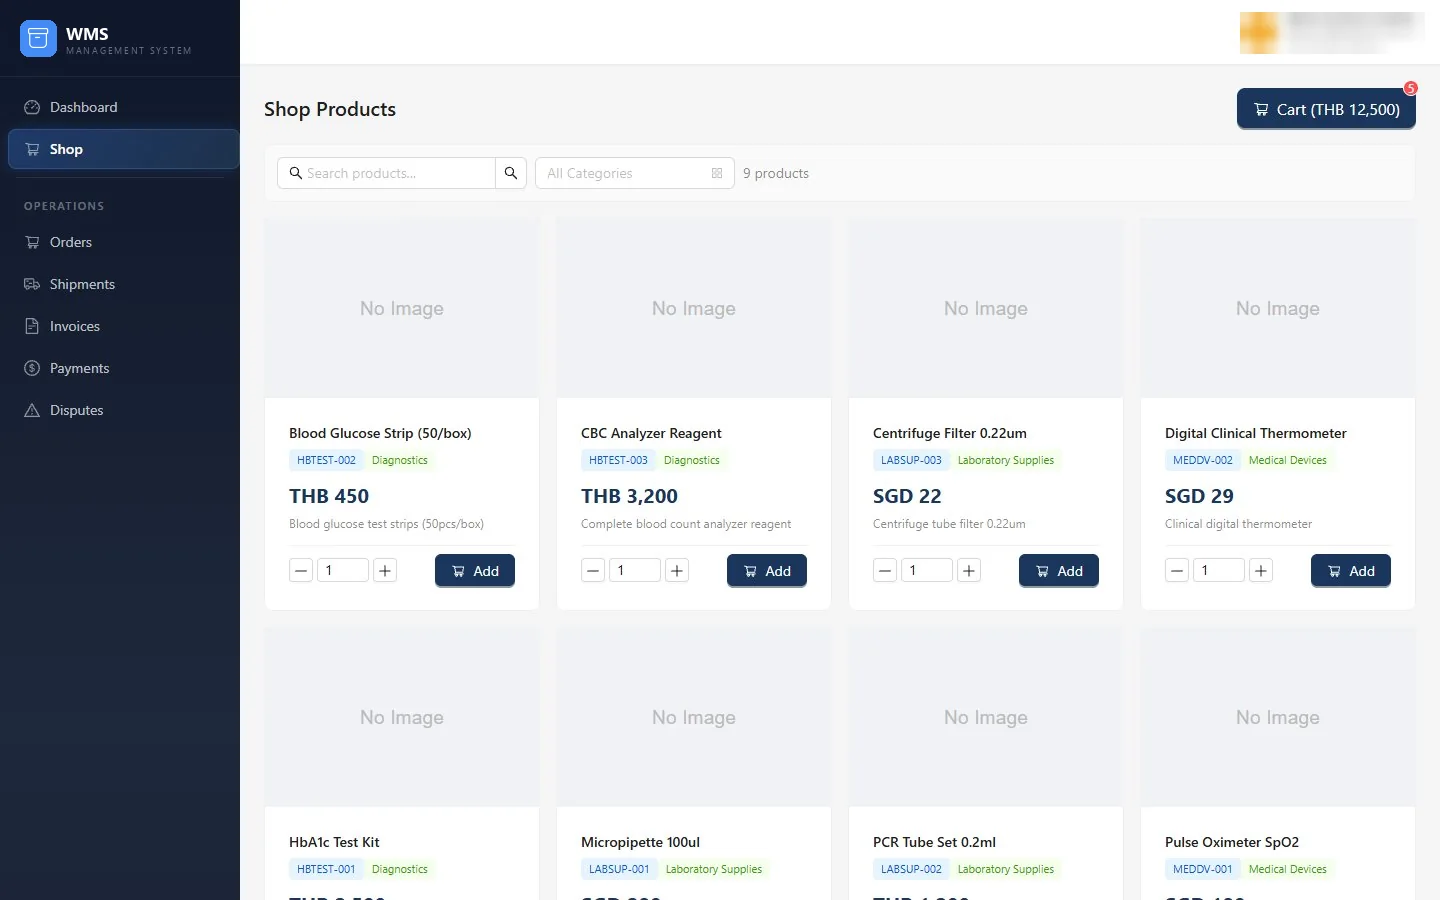Add Centrifuge Filter 0.22um to cart

[1059, 571]
